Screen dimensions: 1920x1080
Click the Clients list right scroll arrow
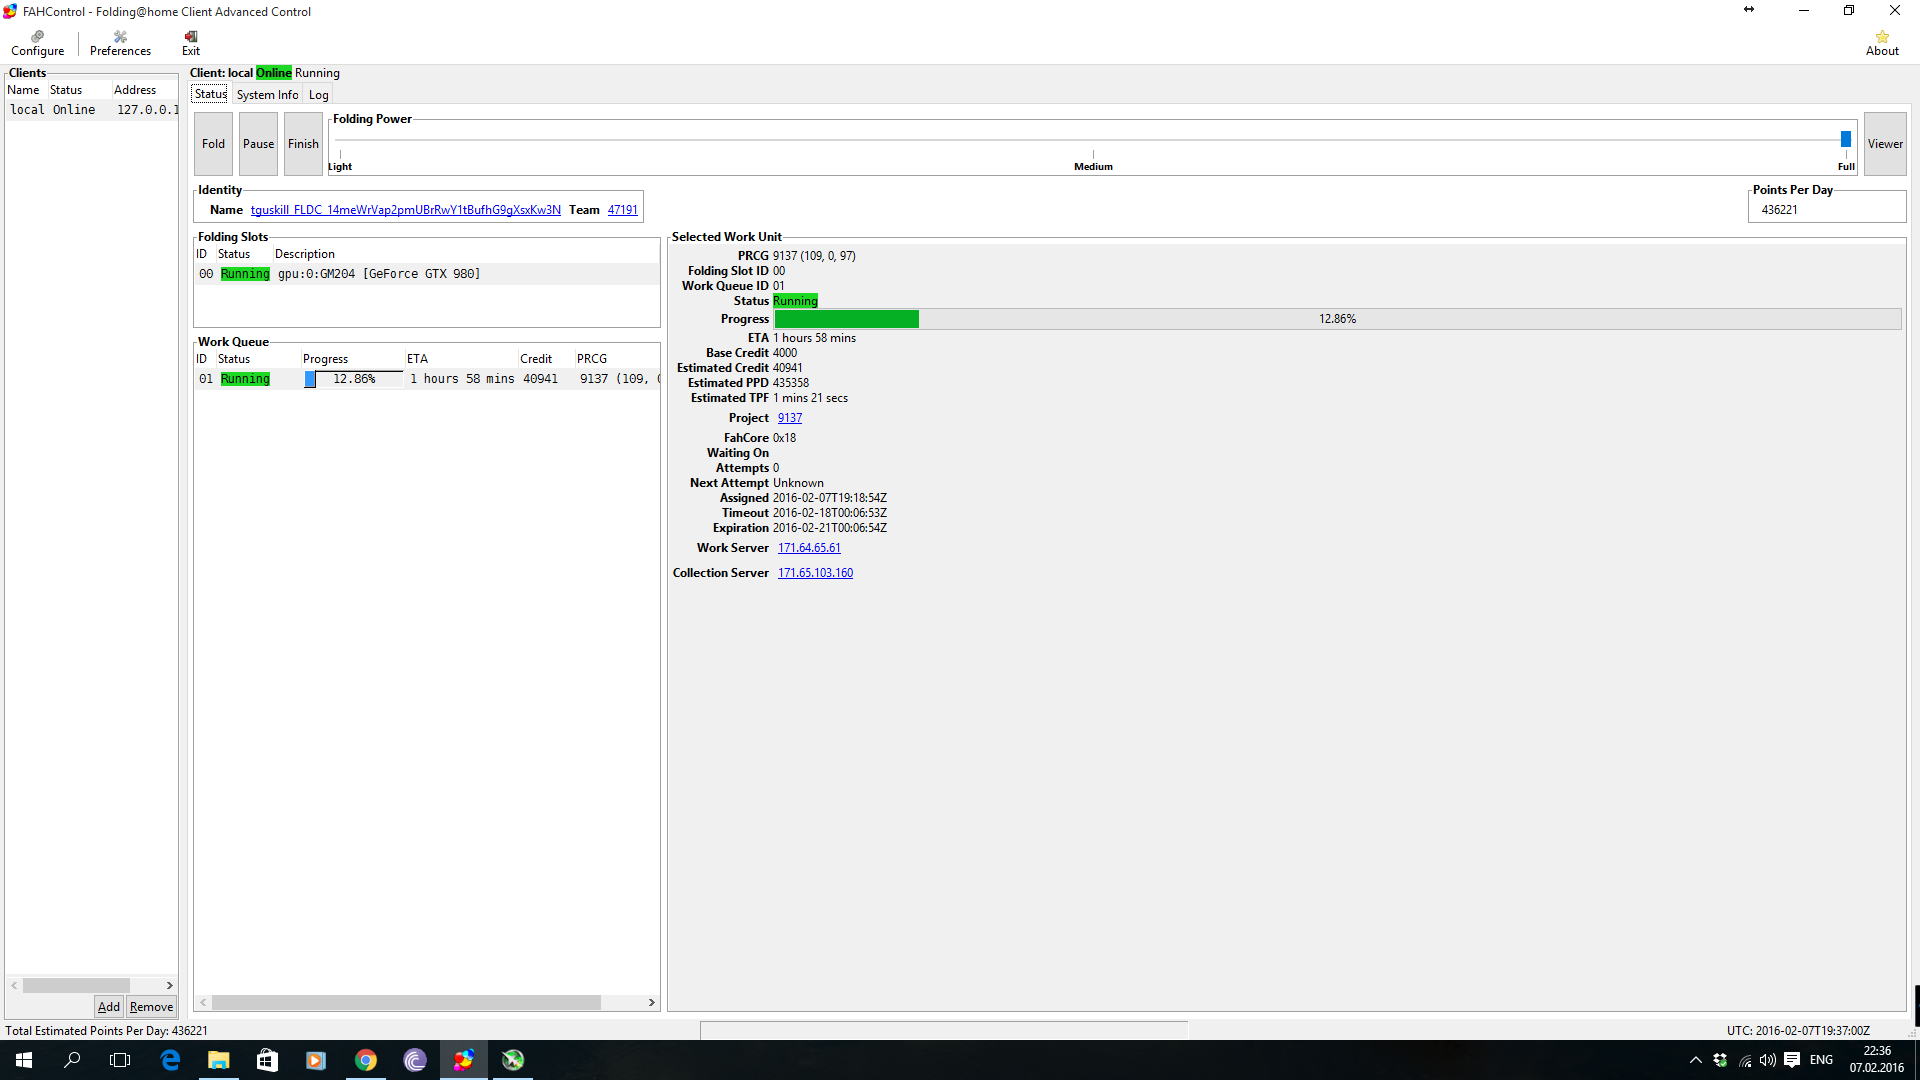coord(169,985)
